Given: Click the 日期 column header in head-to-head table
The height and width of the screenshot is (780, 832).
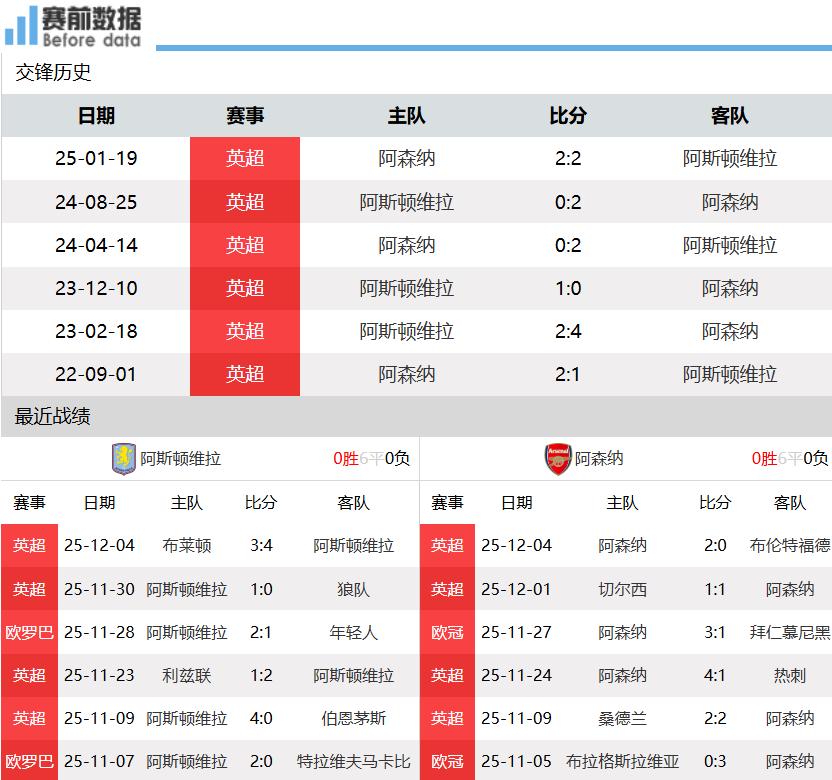Looking at the screenshot, I should tap(96, 116).
